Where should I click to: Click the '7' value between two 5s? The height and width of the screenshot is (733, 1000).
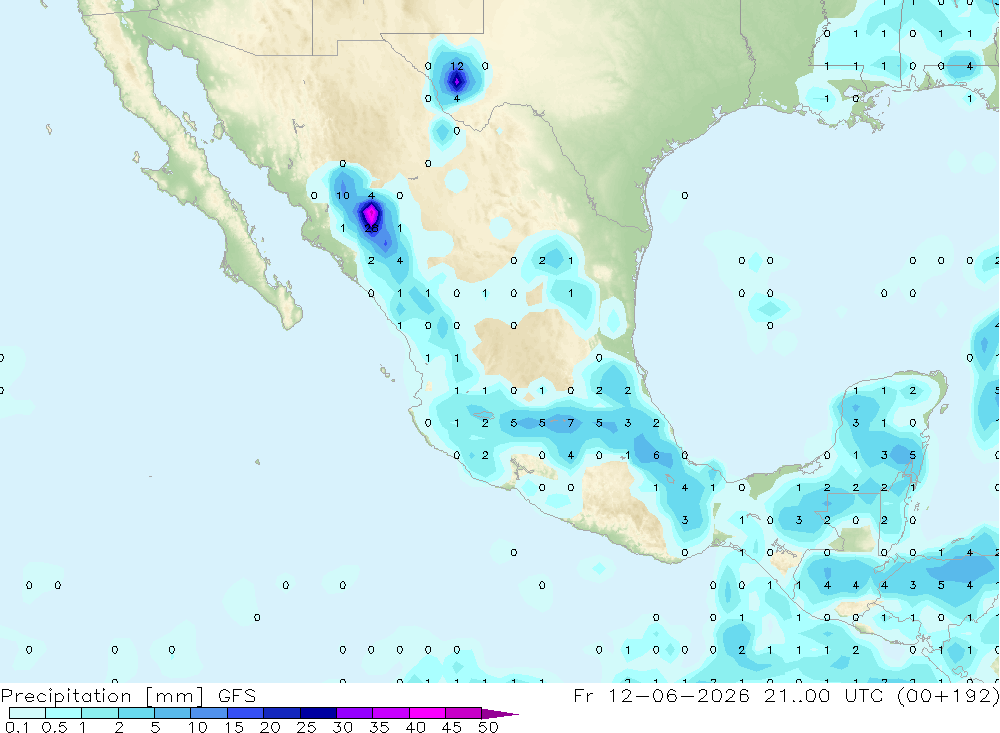tap(571, 422)
